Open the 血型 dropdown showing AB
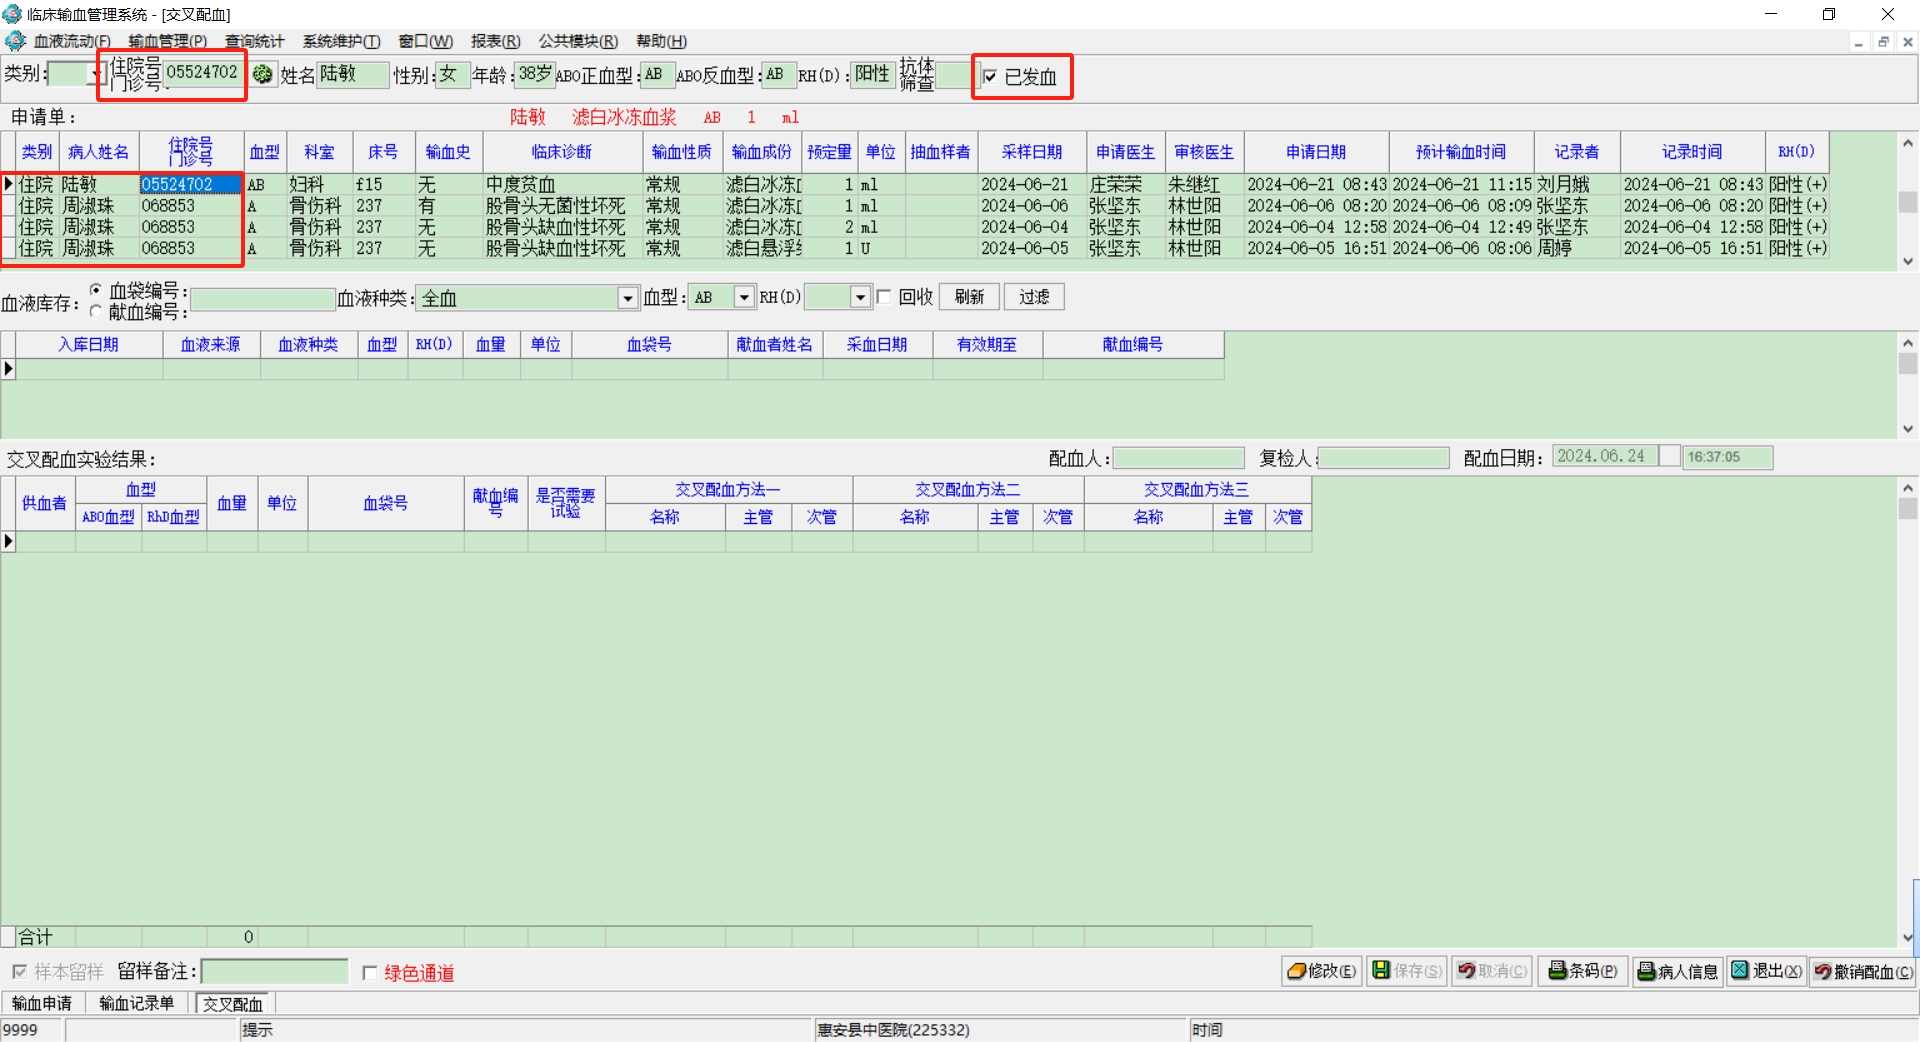This screenshot has width=1920, height=1042. (744, 297)
